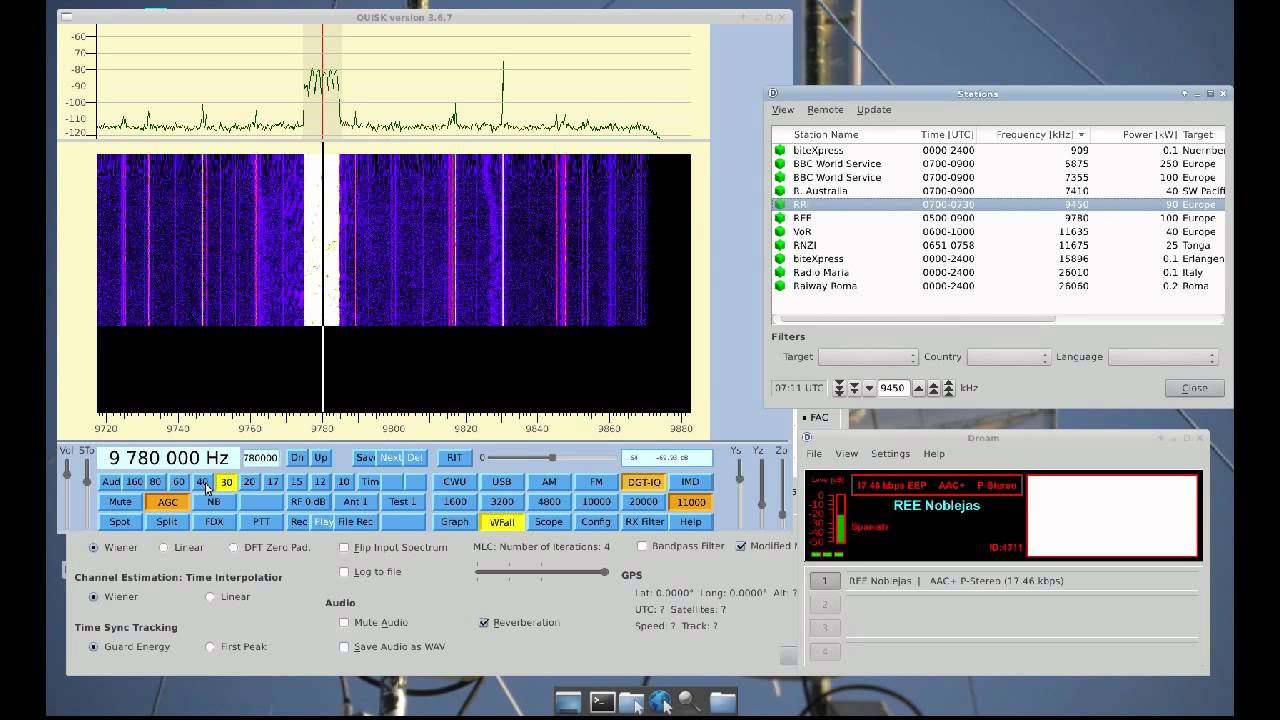This screenshot has width=1280, height=720.
Task: Open the magnifier search icon in dock
Action: tap(690, 702)
